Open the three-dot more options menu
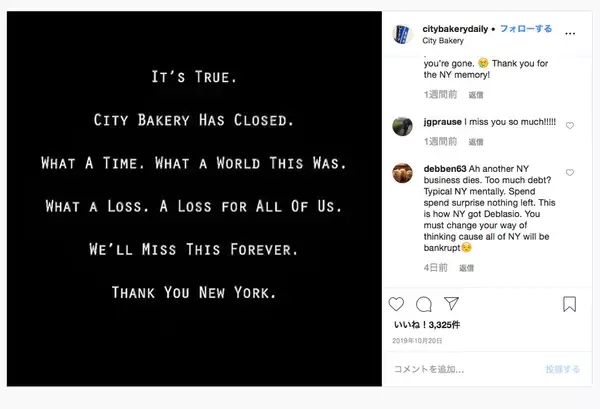Viewport: 600px width, 409px height. point(569,33)
